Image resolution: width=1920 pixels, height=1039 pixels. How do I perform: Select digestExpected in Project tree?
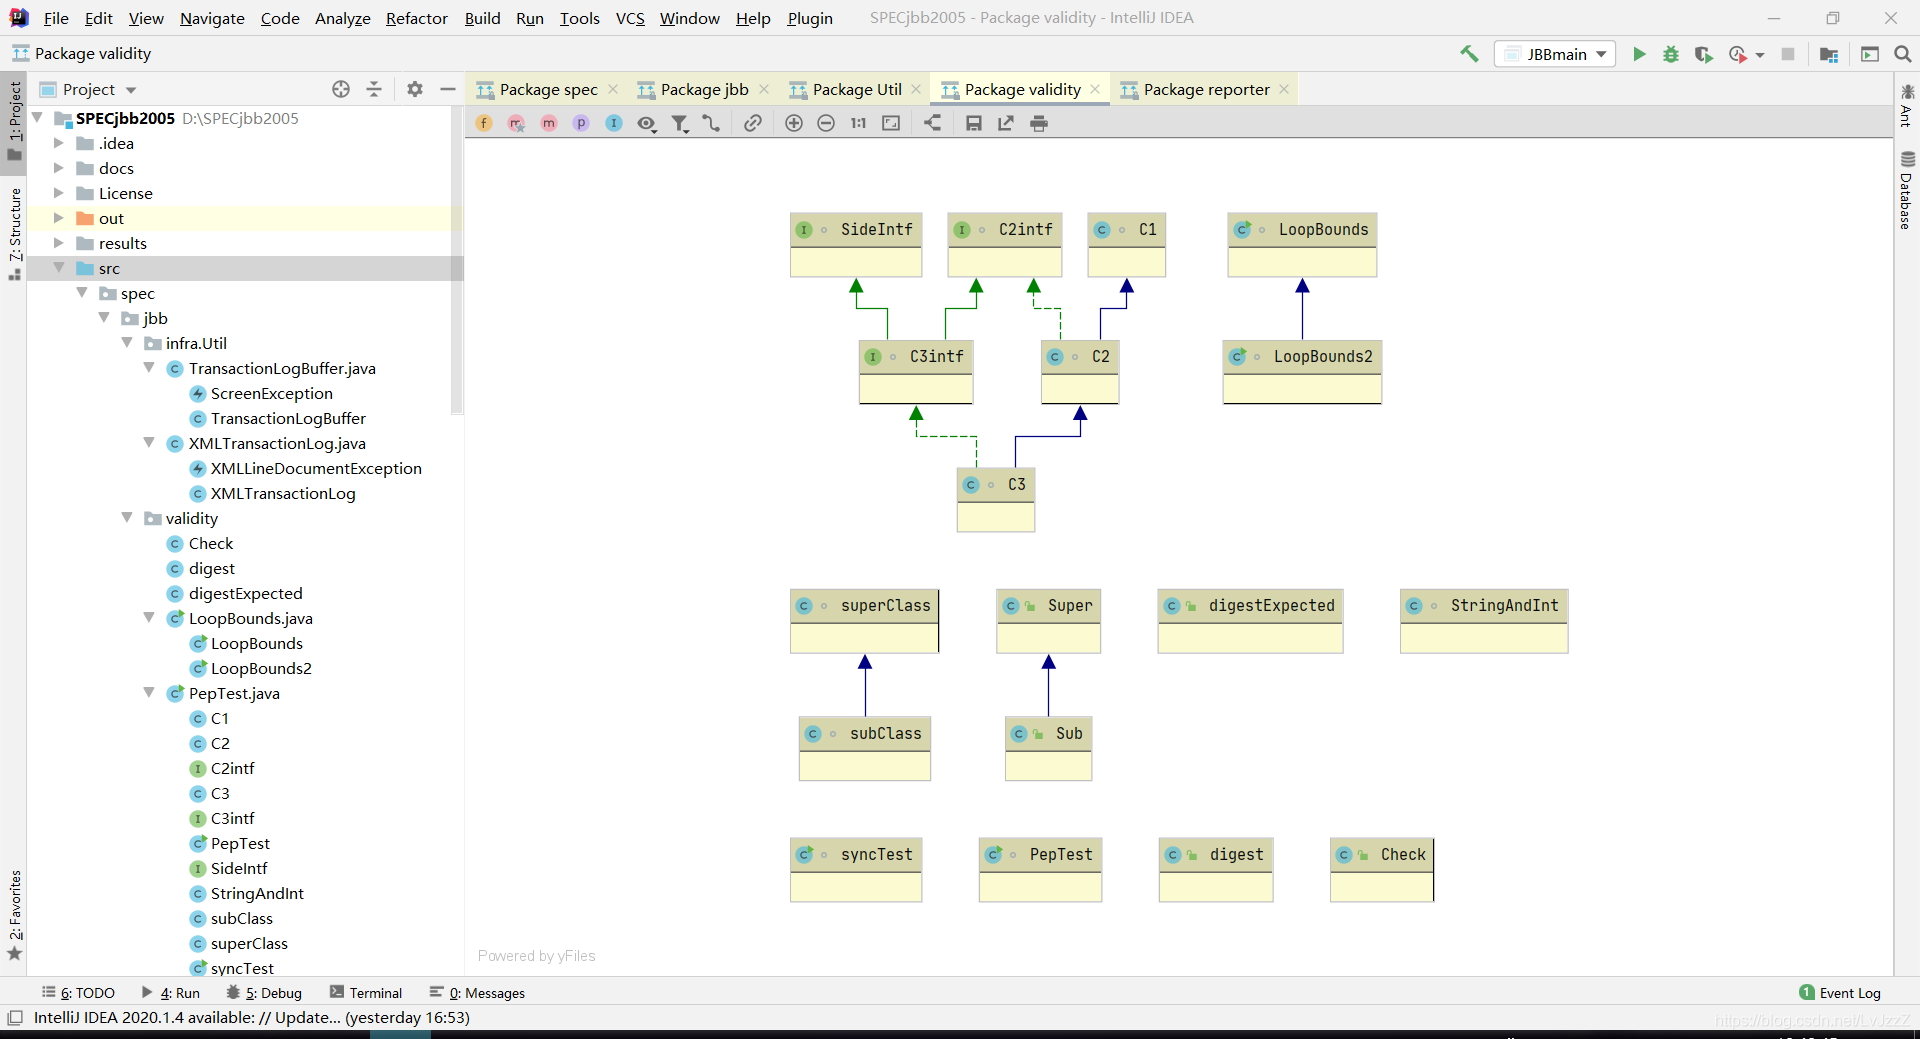point(245,593)
